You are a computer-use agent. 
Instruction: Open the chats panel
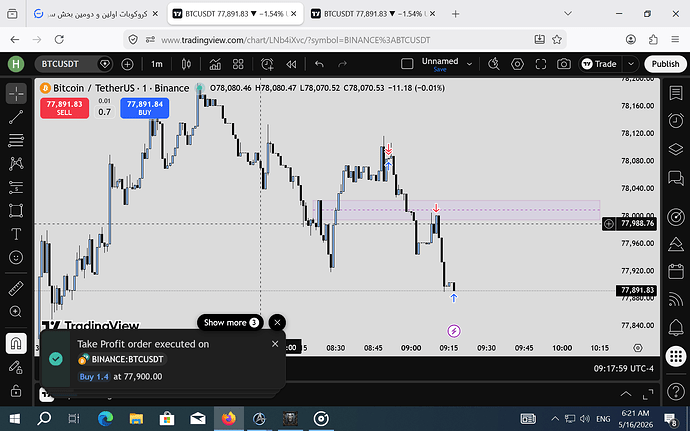click(675, 178)
